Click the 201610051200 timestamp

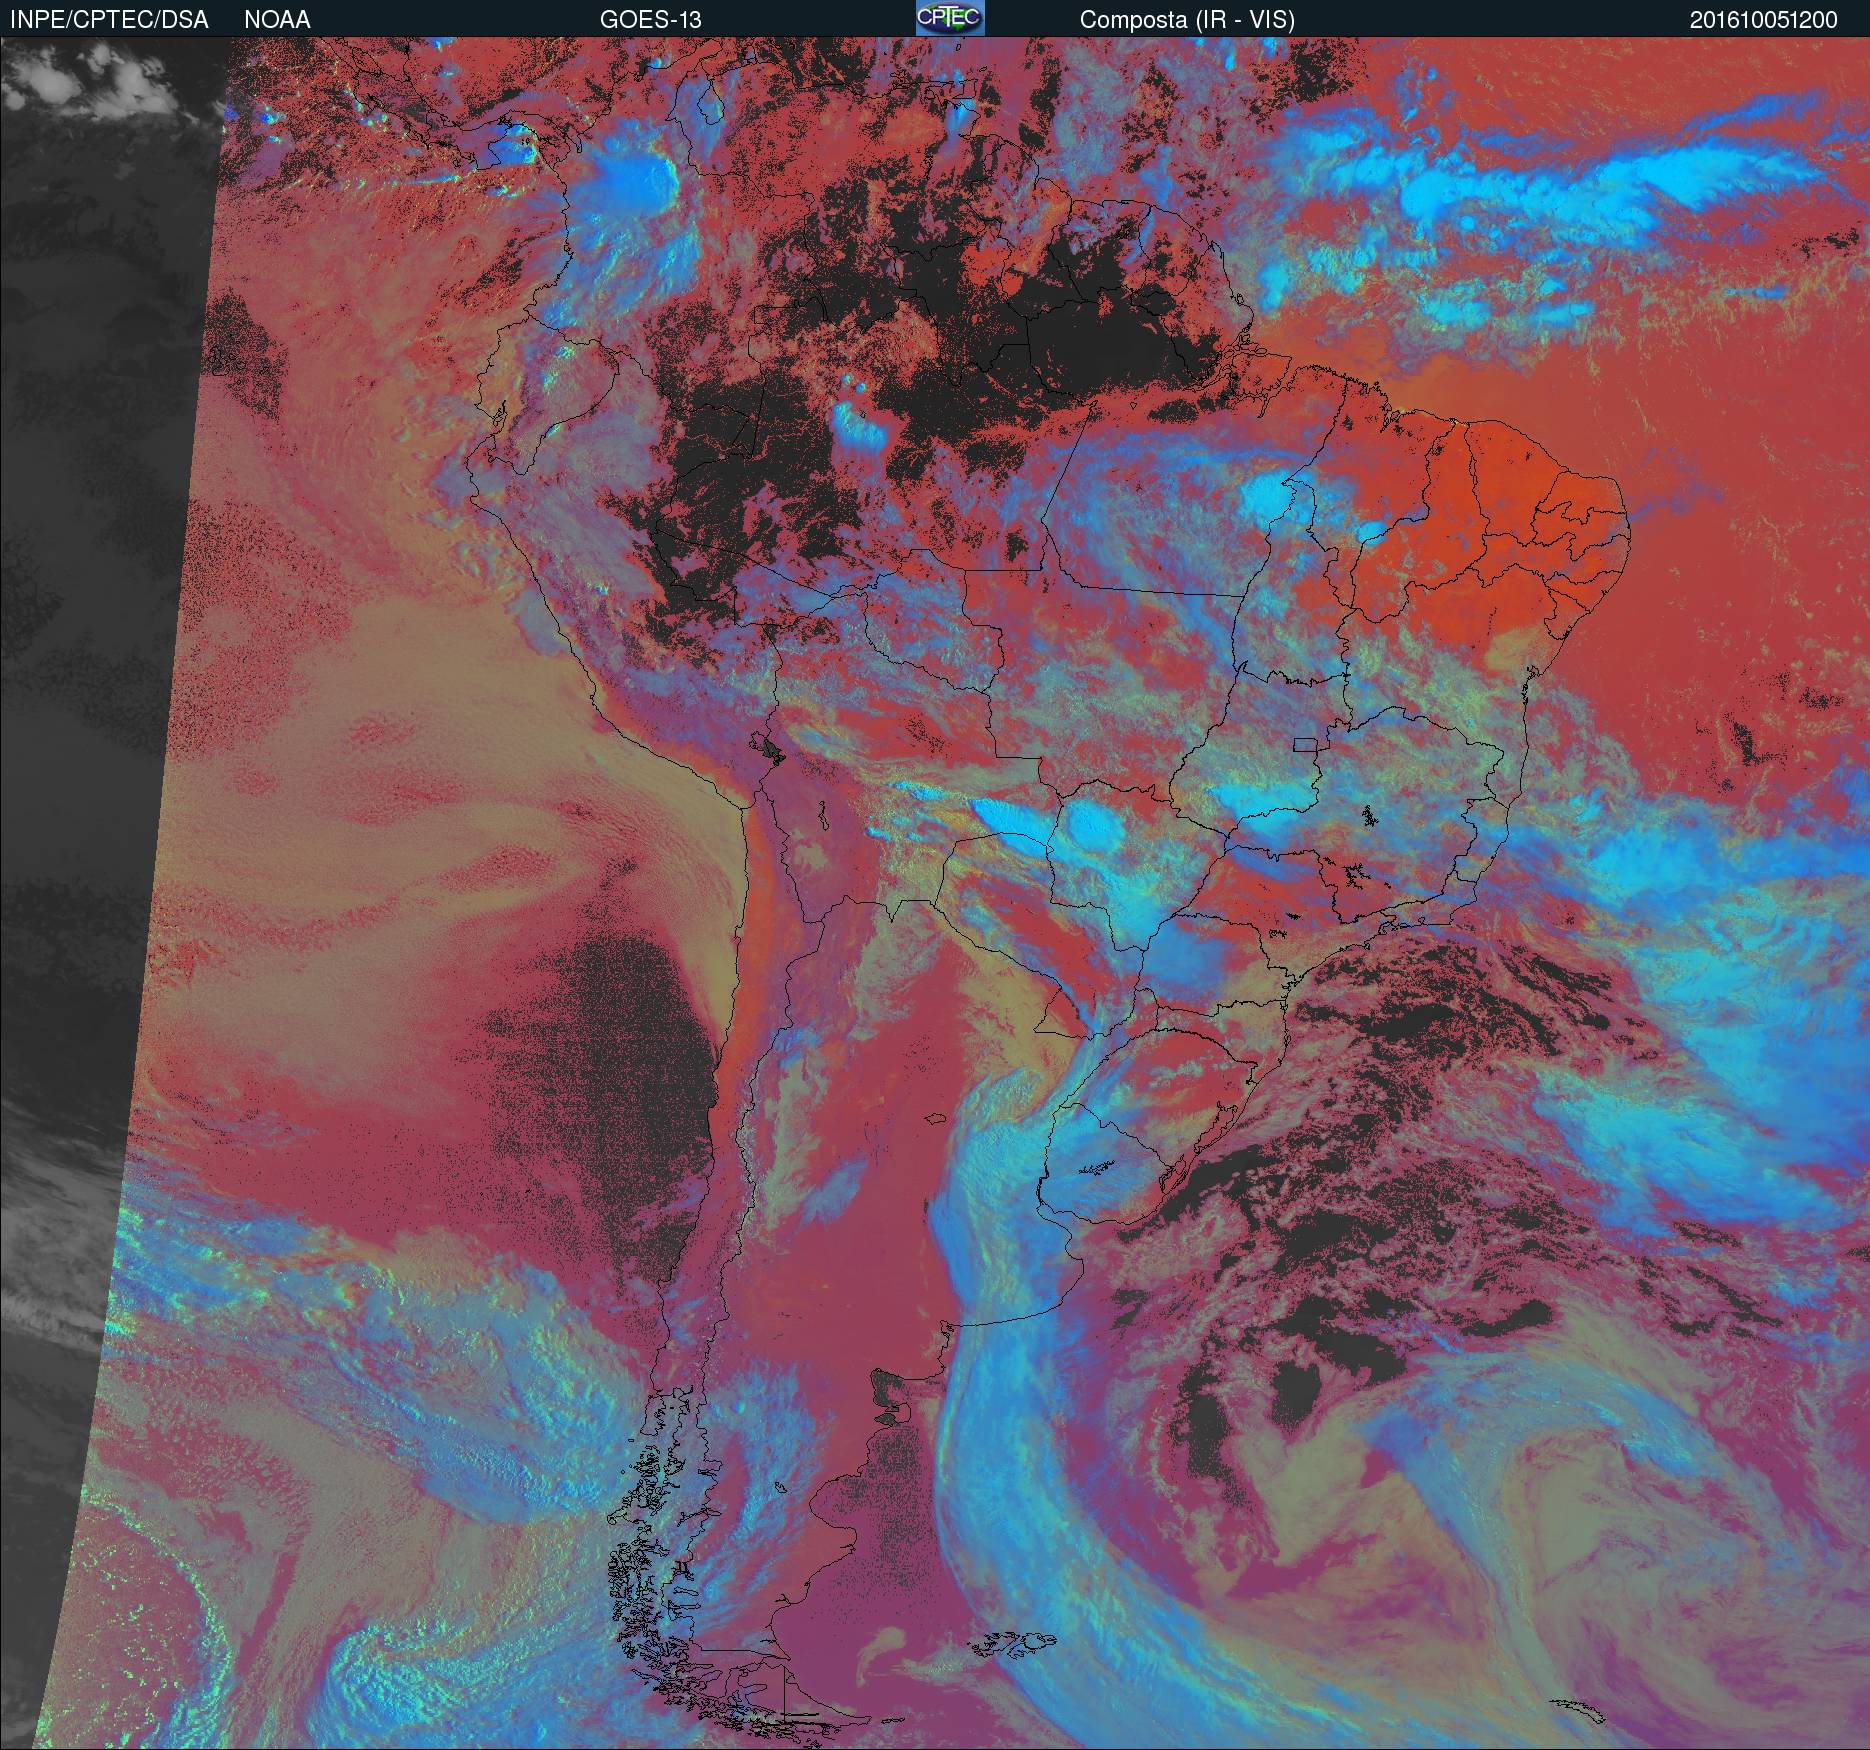pyautogui.click(x=1763, y=20)
